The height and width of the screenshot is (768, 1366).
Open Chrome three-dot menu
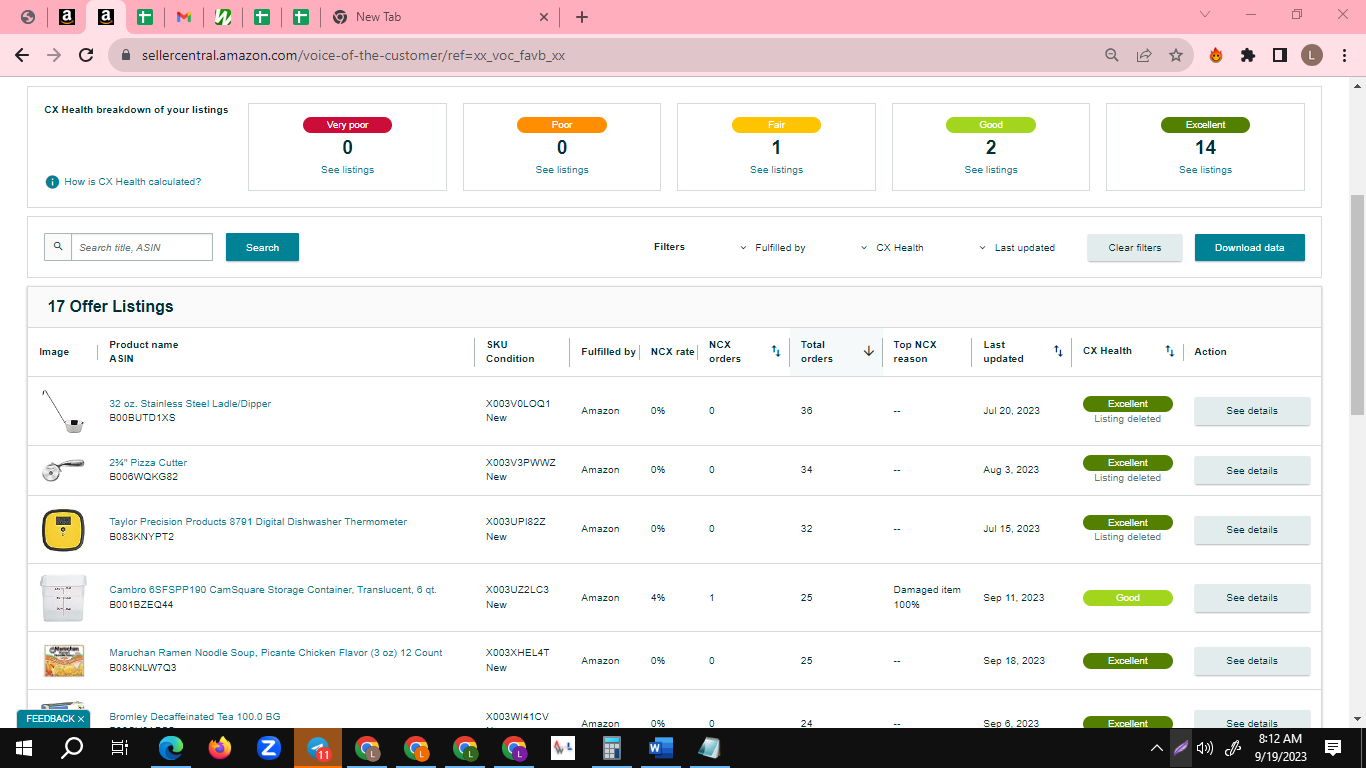point(1343,55)
